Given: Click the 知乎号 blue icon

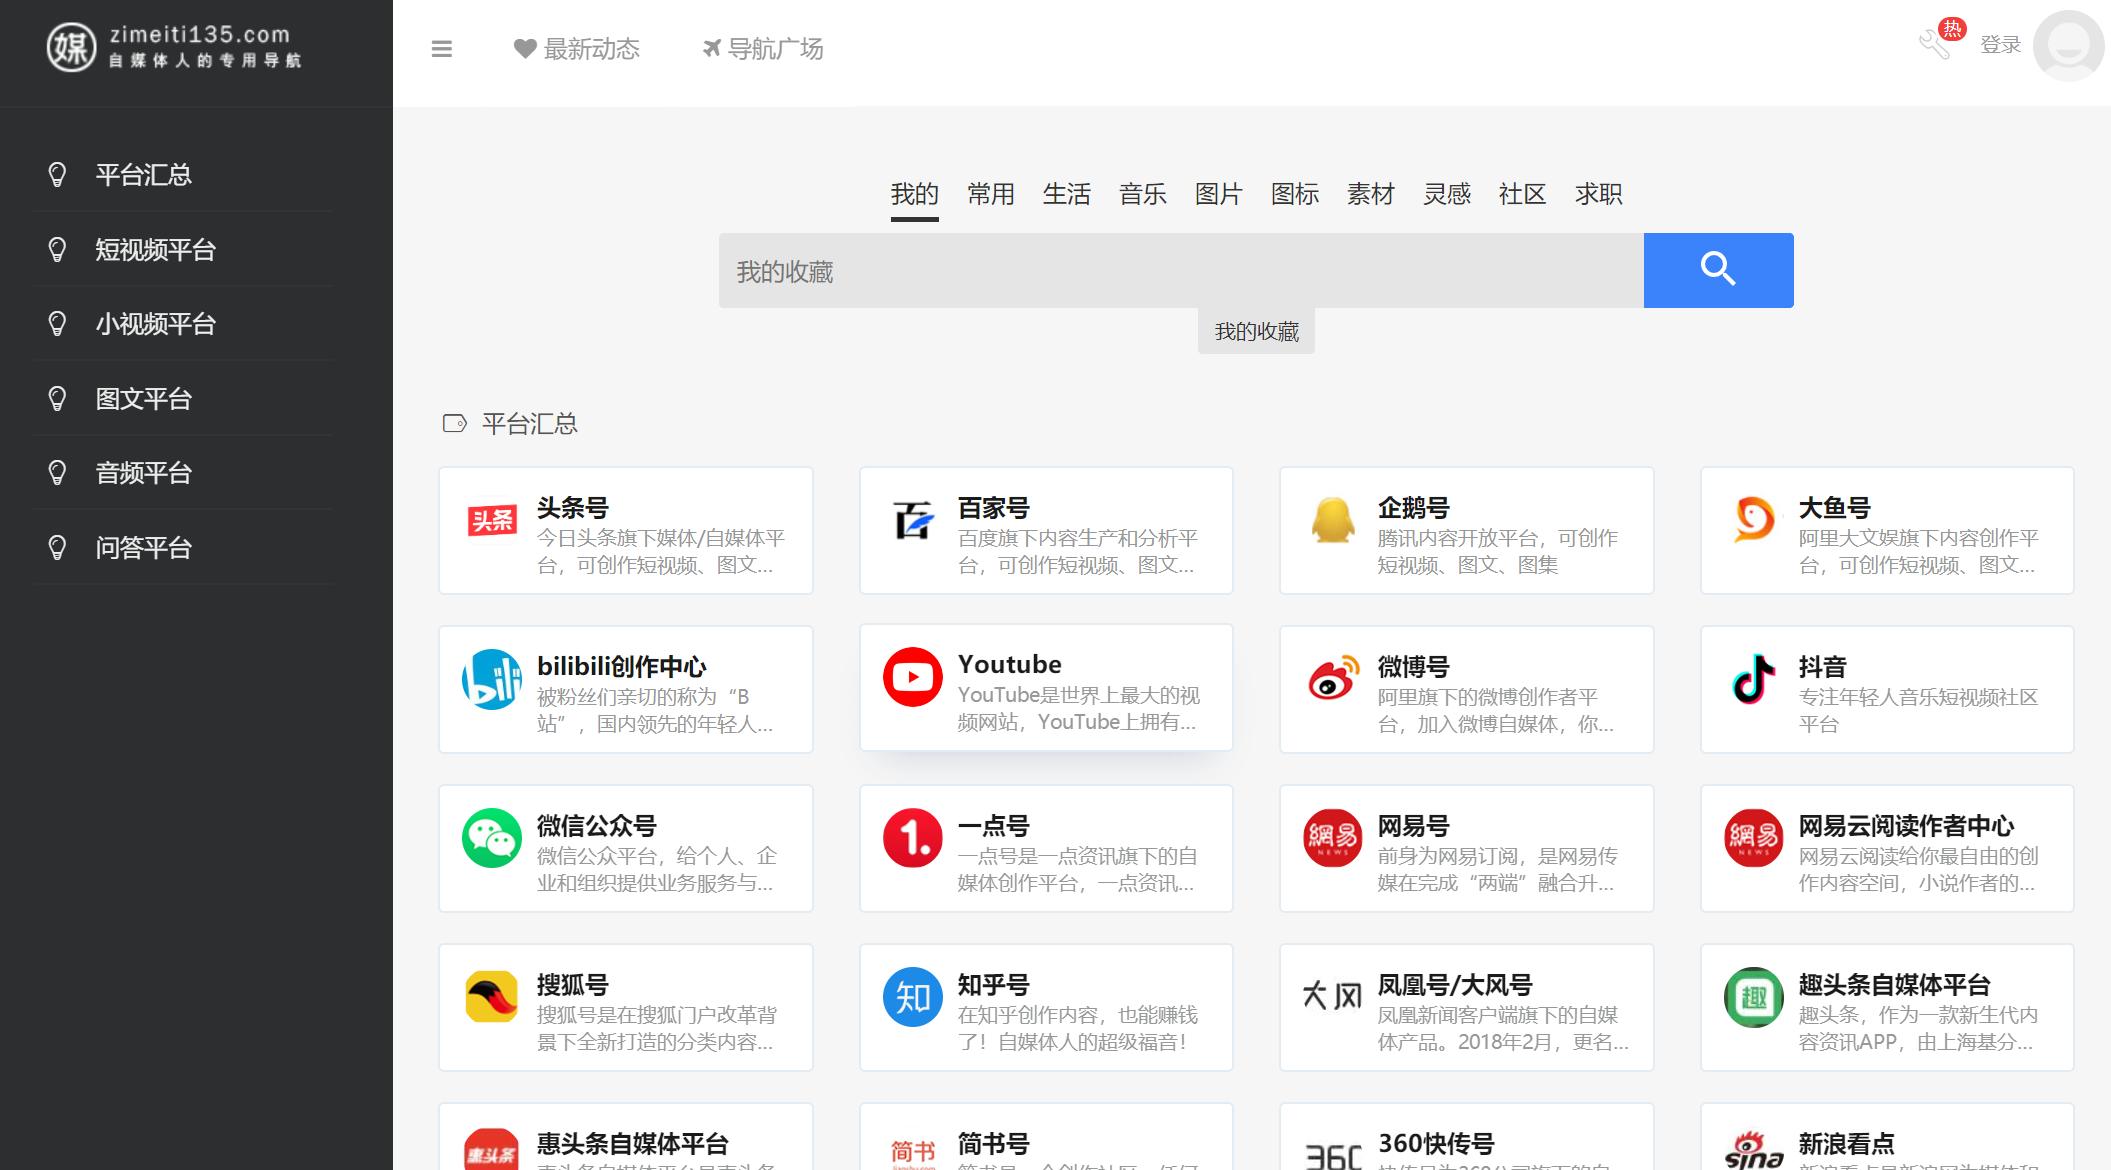Looking at the screenshot, I should [x=912, y=997].
